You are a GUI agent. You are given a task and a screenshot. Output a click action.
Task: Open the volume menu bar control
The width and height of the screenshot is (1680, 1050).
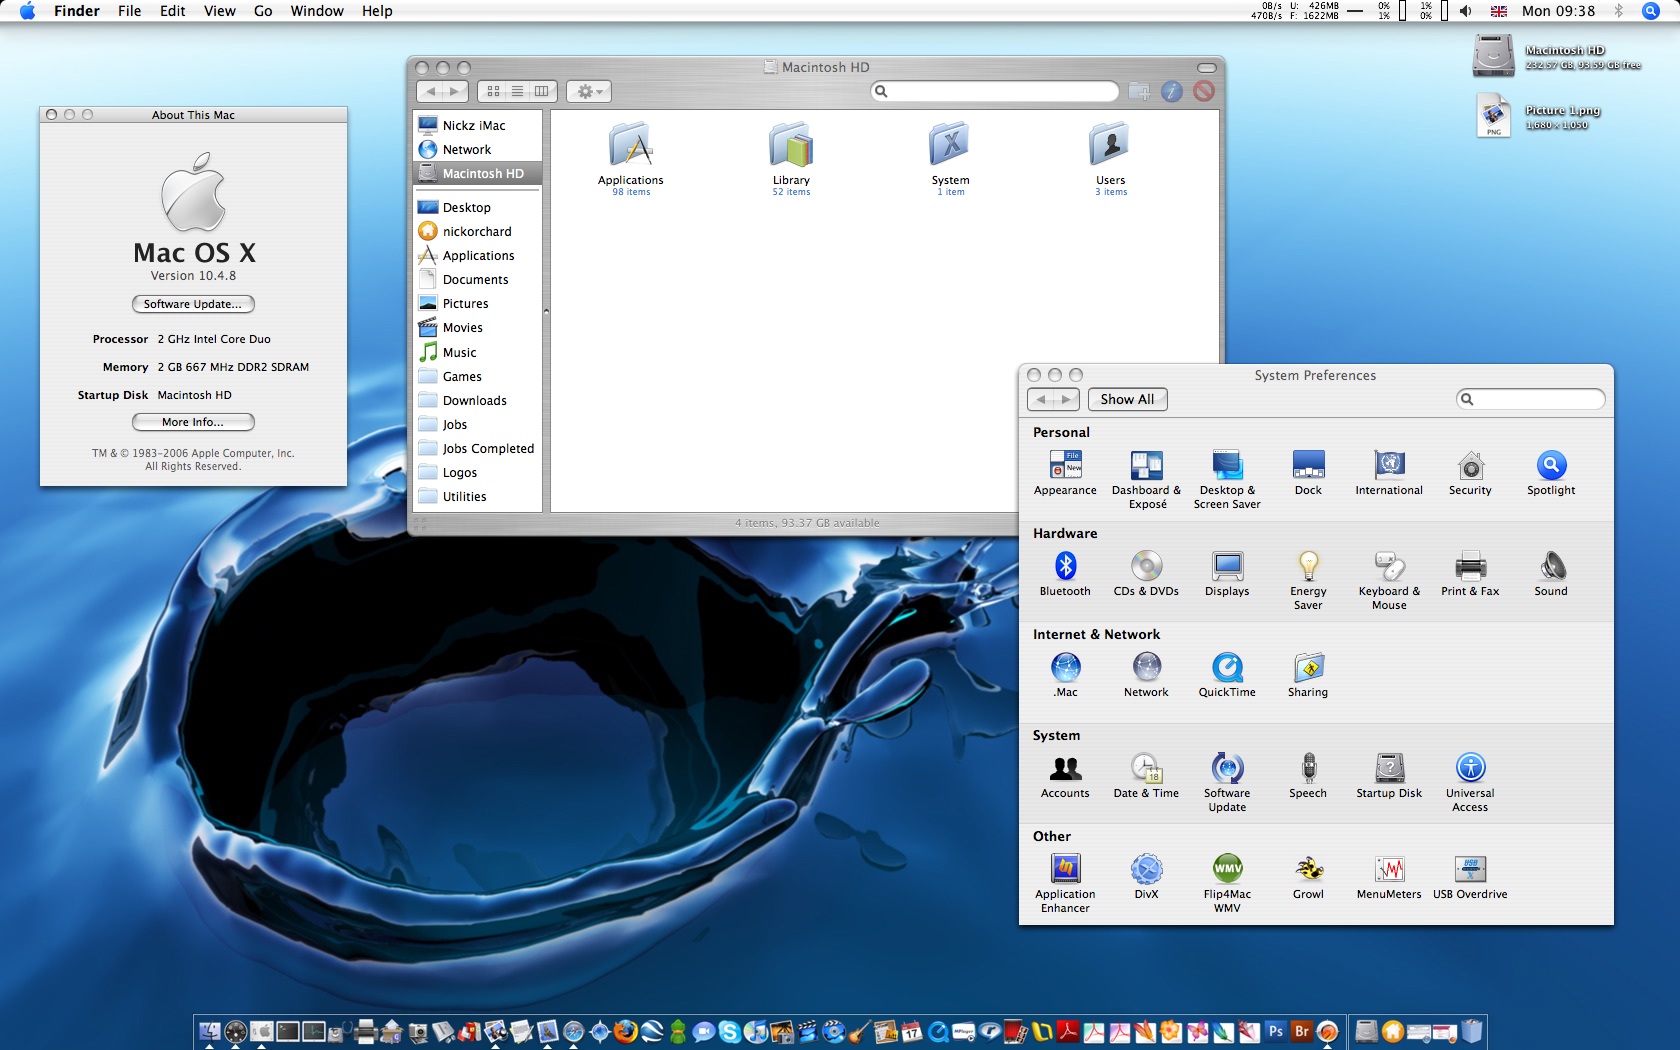(x=1465, y=11)
